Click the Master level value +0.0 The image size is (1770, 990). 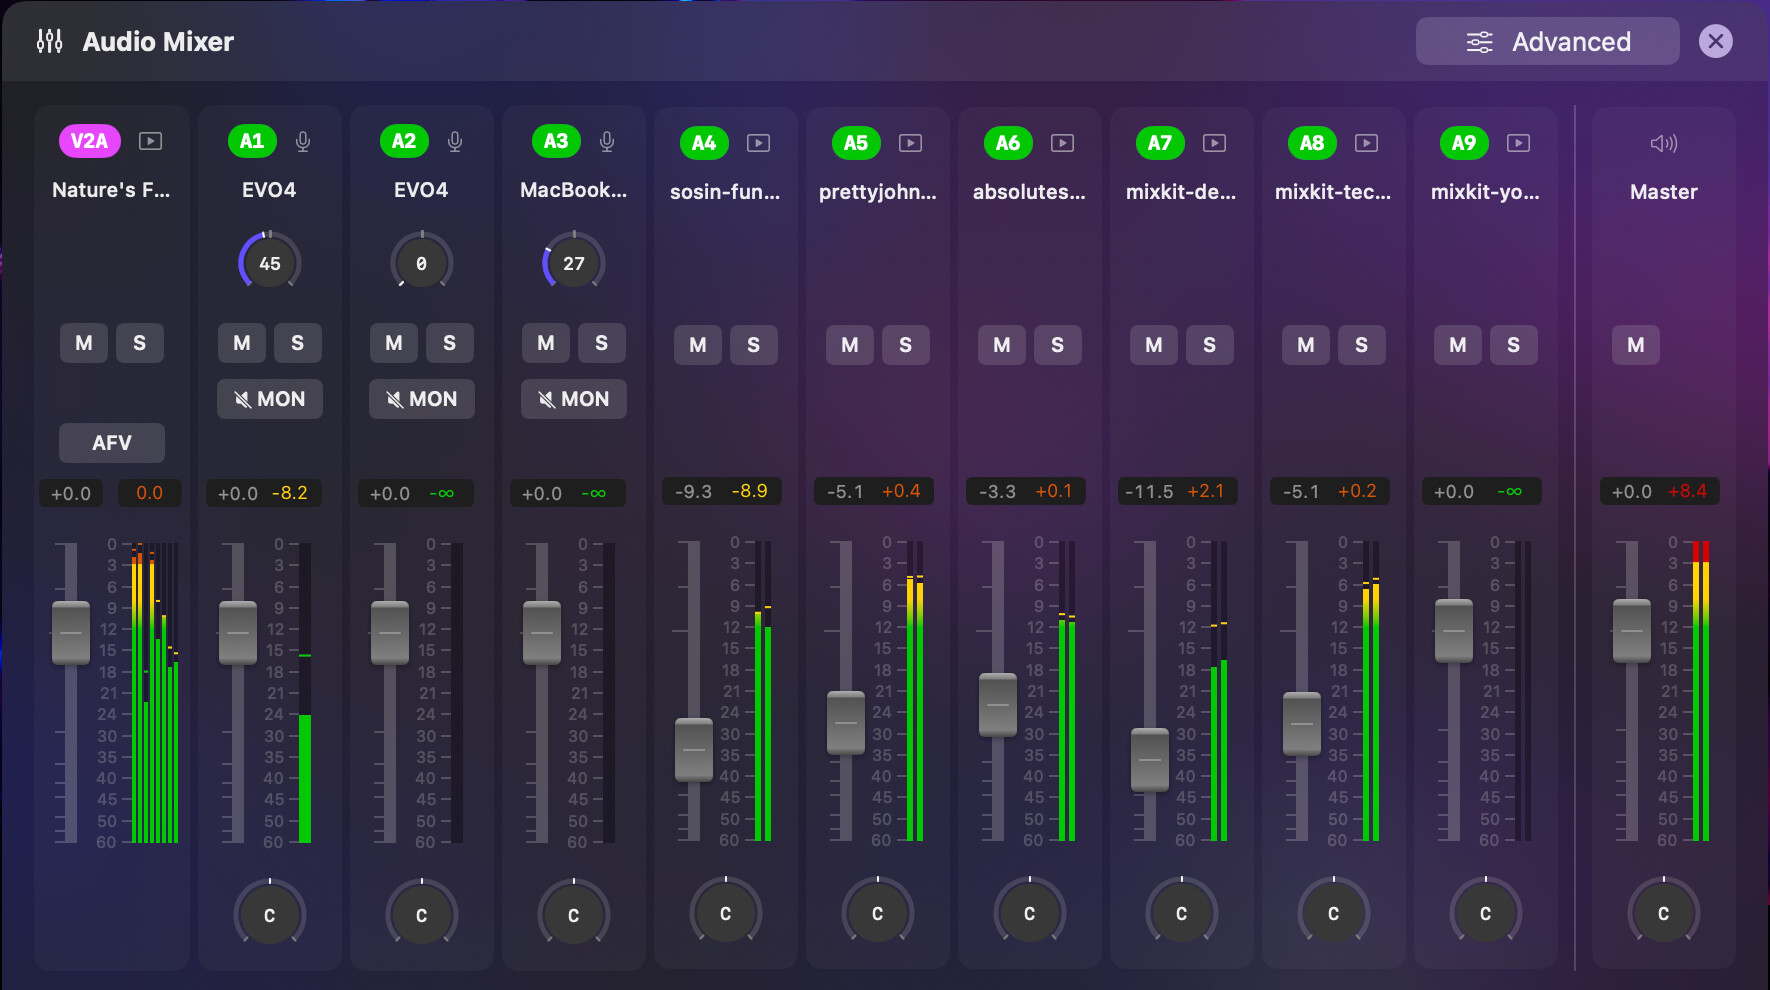1632,491
